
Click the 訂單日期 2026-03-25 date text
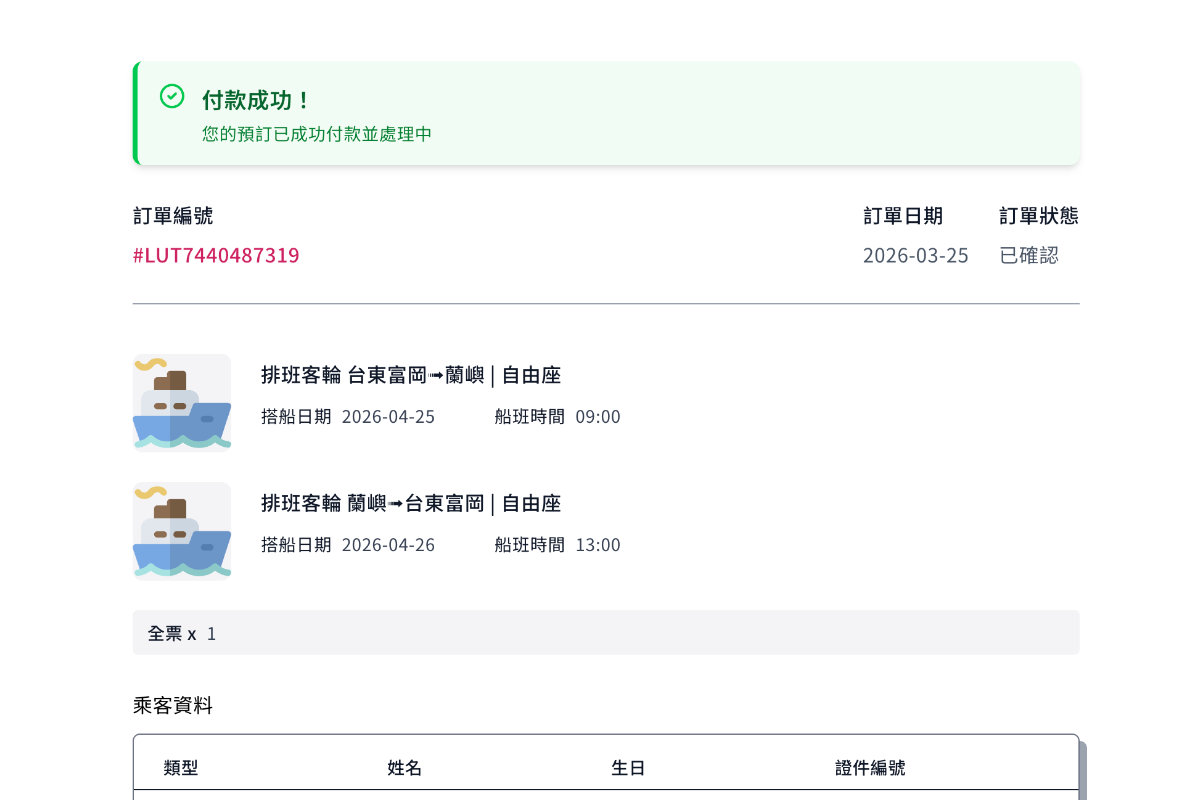pos(916,255)
